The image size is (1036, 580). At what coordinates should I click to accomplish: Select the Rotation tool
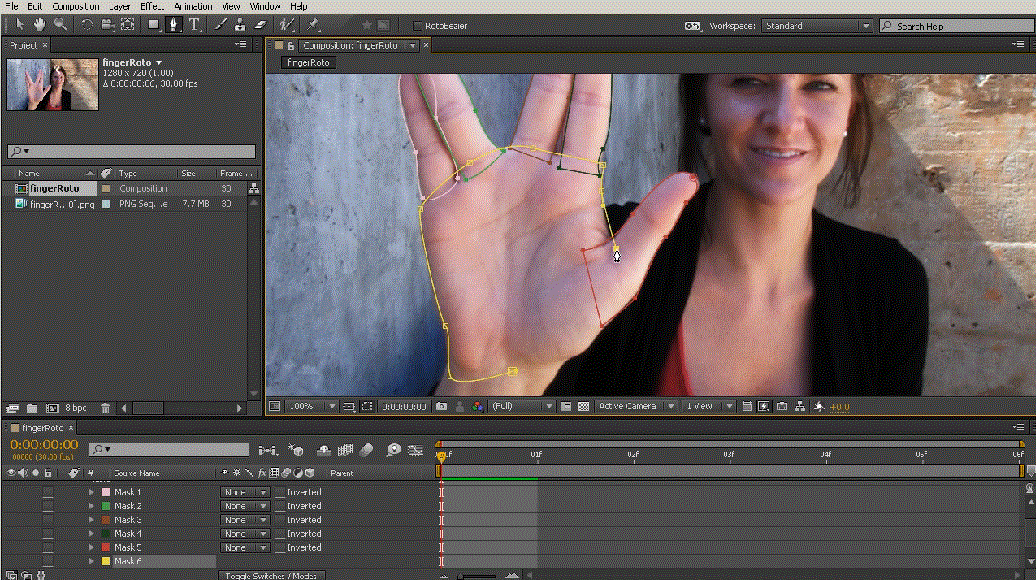[x=87, y=25]
